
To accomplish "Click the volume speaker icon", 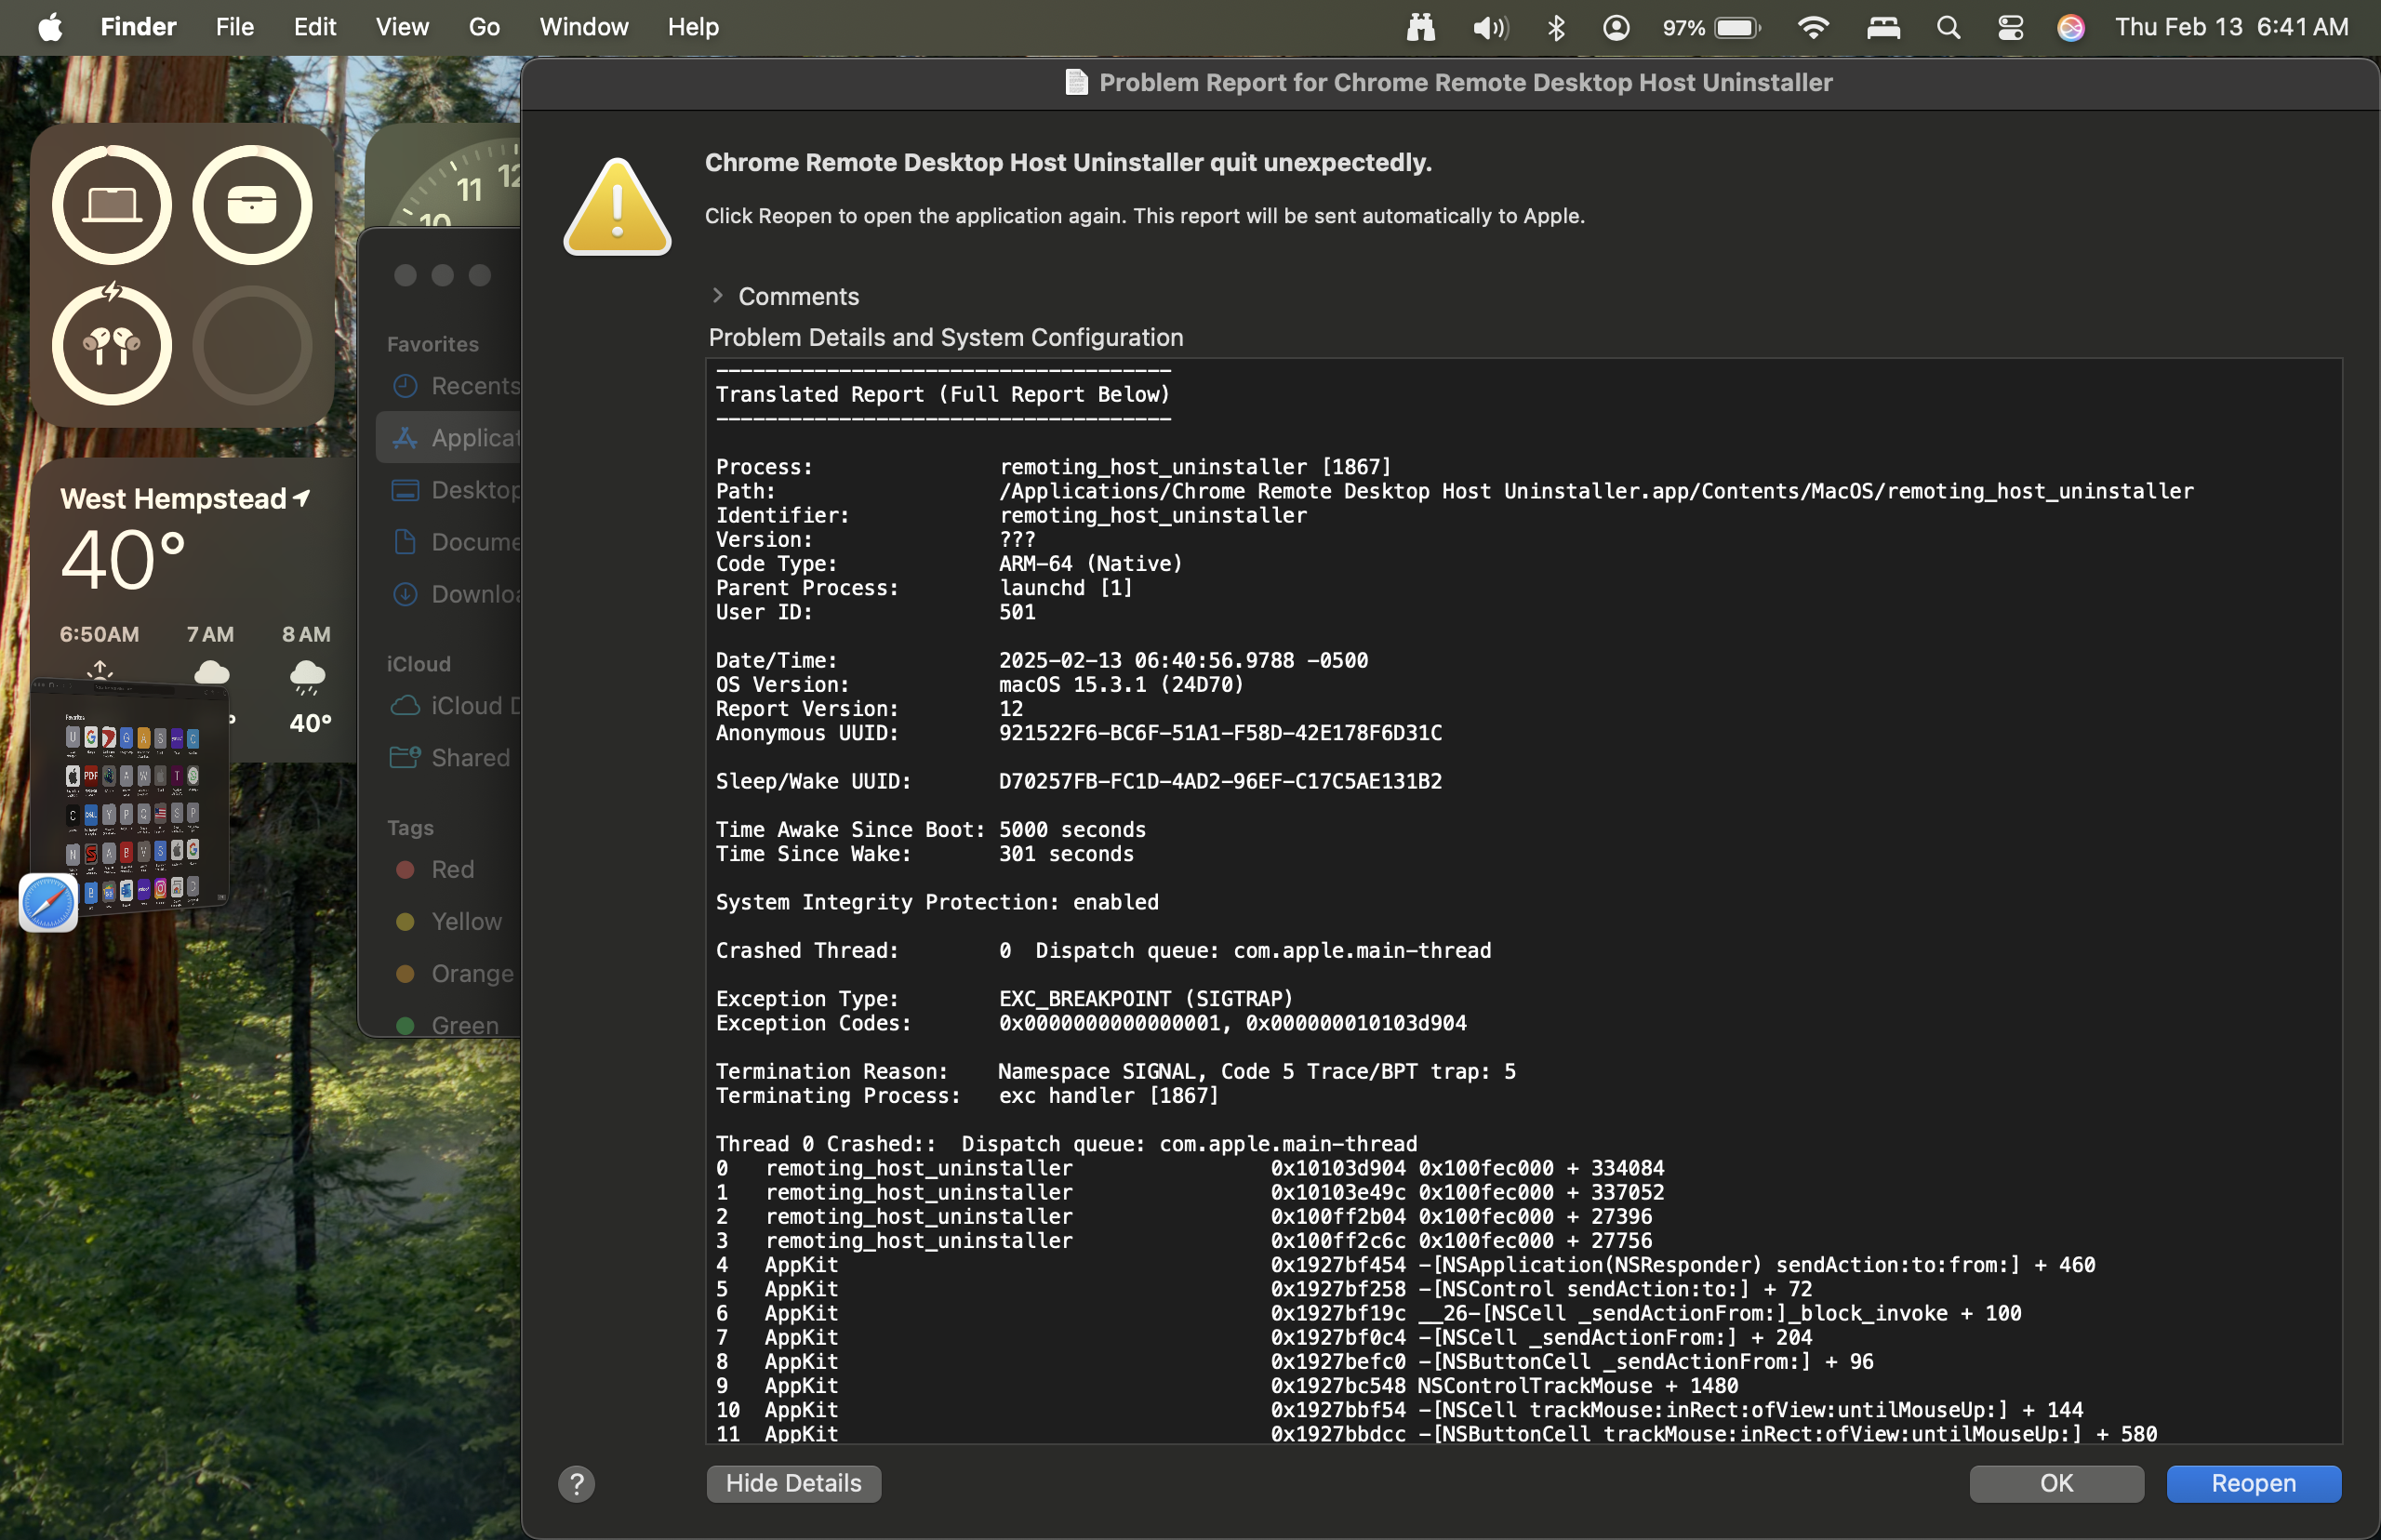I will [1489, 27].
